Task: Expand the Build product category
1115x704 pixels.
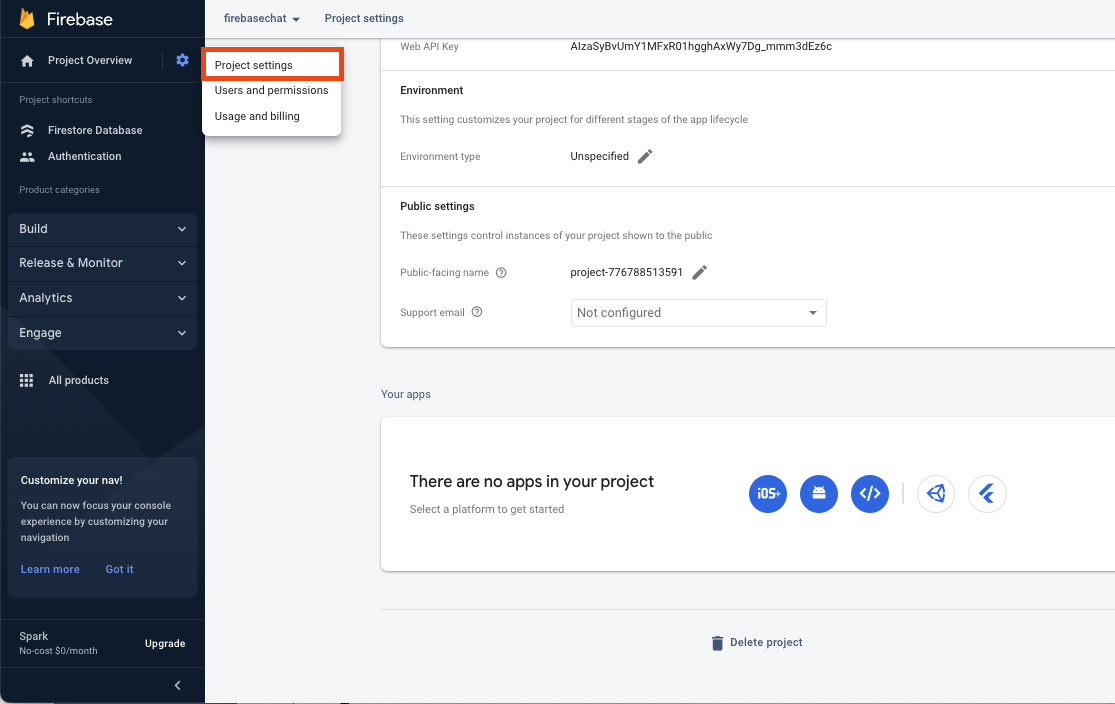Action: point(102,229)
